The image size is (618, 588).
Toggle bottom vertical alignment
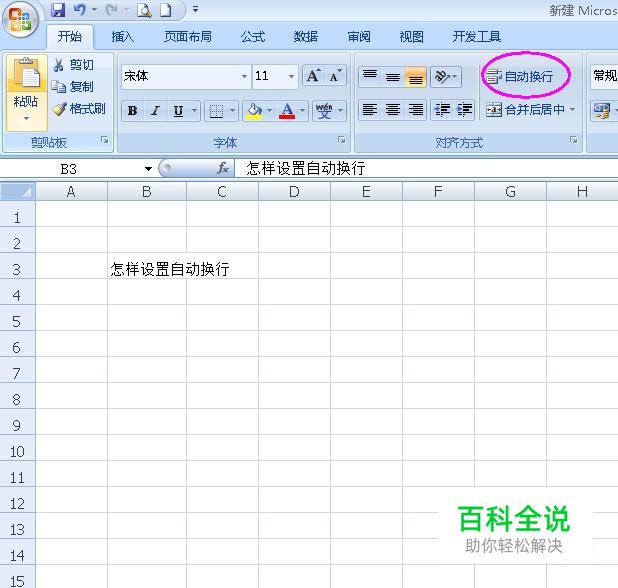[x=415, y=76]
